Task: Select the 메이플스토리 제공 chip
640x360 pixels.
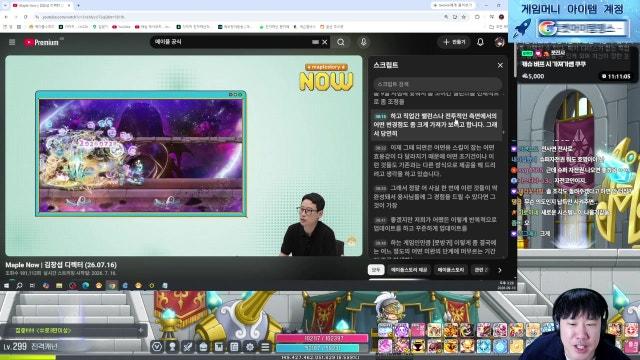Action: coord(409,270)
